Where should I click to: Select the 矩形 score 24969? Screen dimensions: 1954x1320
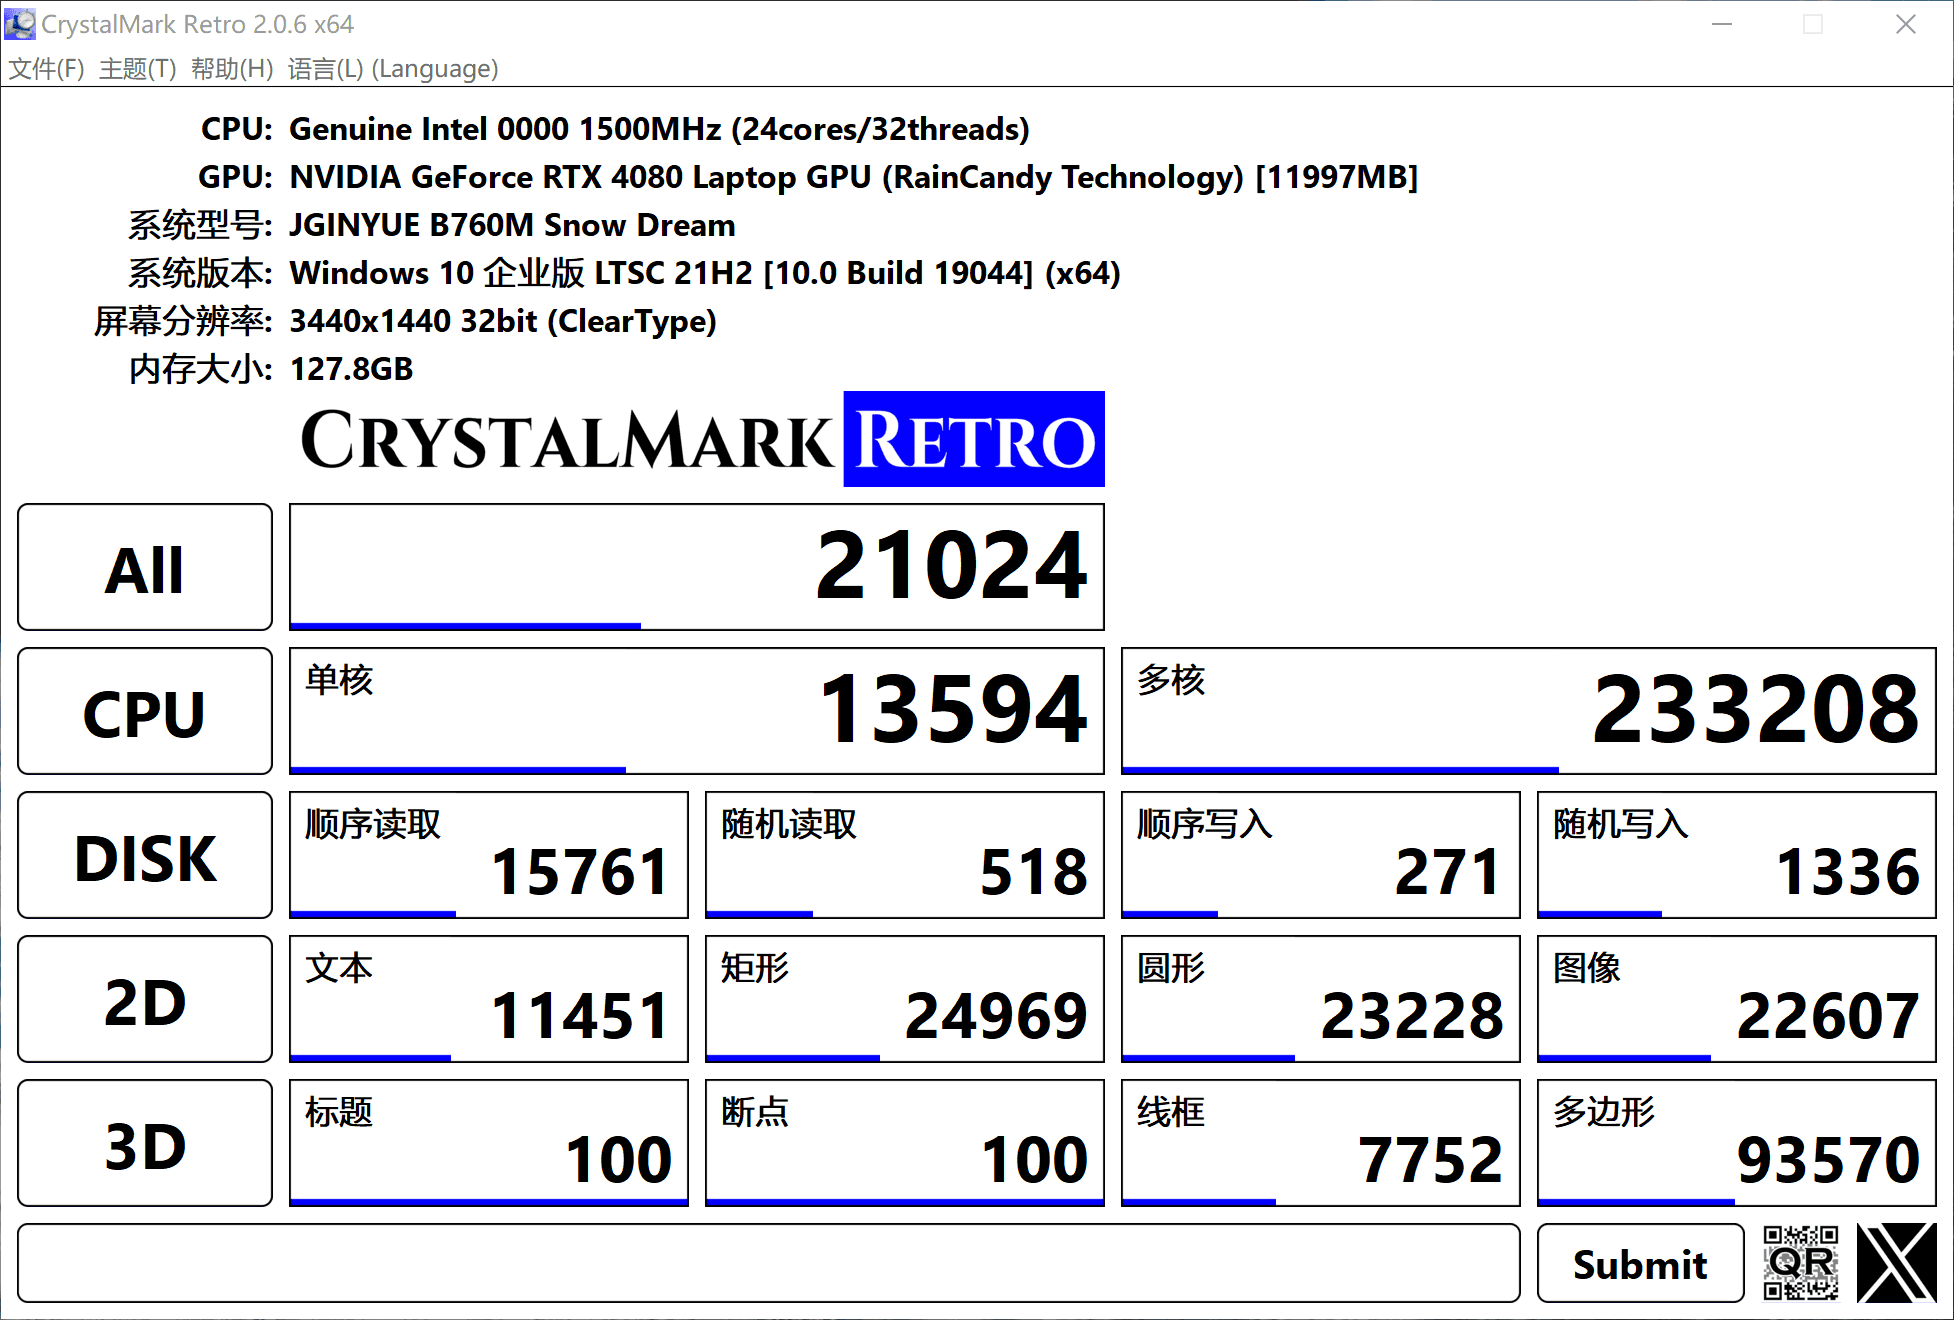coord(905,999)
